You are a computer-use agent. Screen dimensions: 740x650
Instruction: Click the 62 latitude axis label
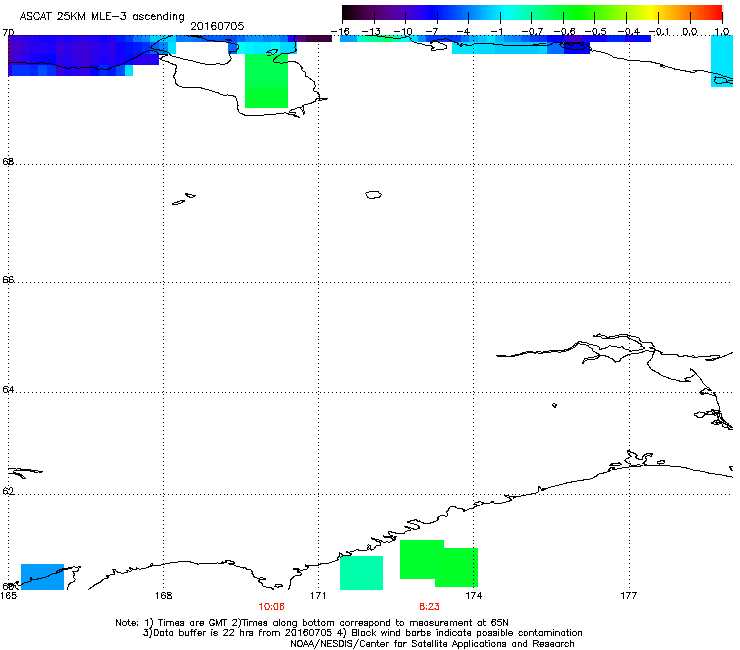(x=8, y=491)
